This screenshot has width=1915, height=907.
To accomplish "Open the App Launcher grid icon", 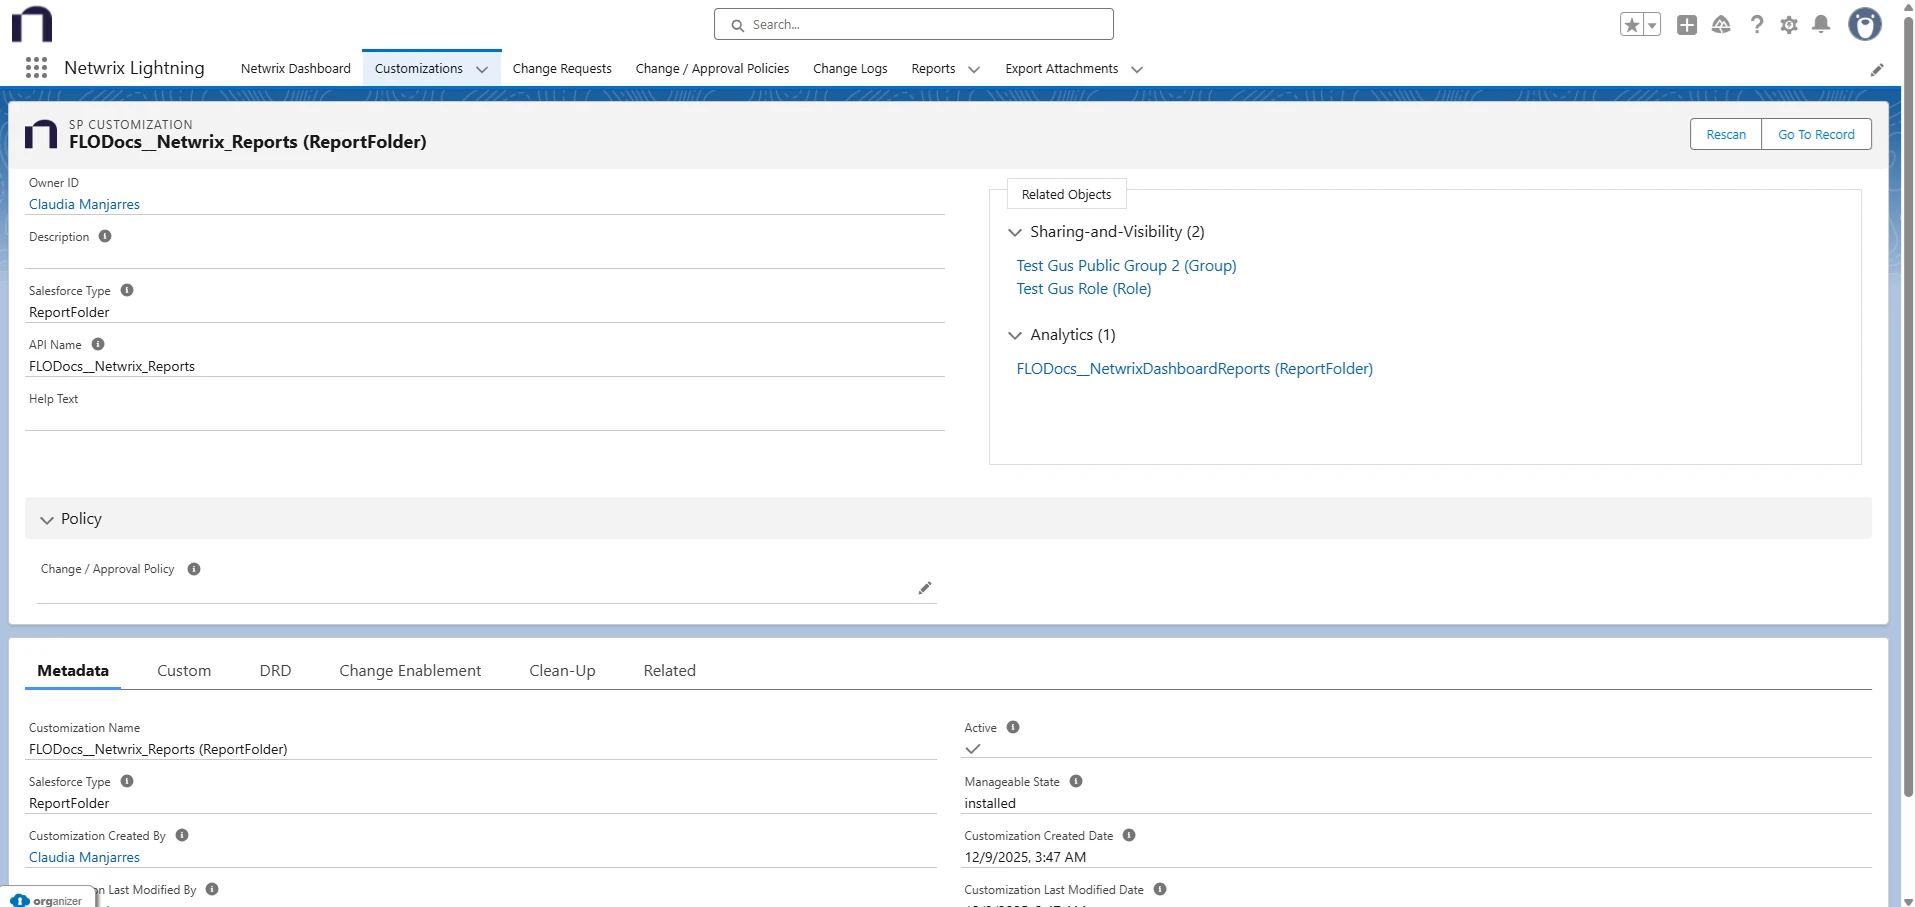I will point(36,68).
